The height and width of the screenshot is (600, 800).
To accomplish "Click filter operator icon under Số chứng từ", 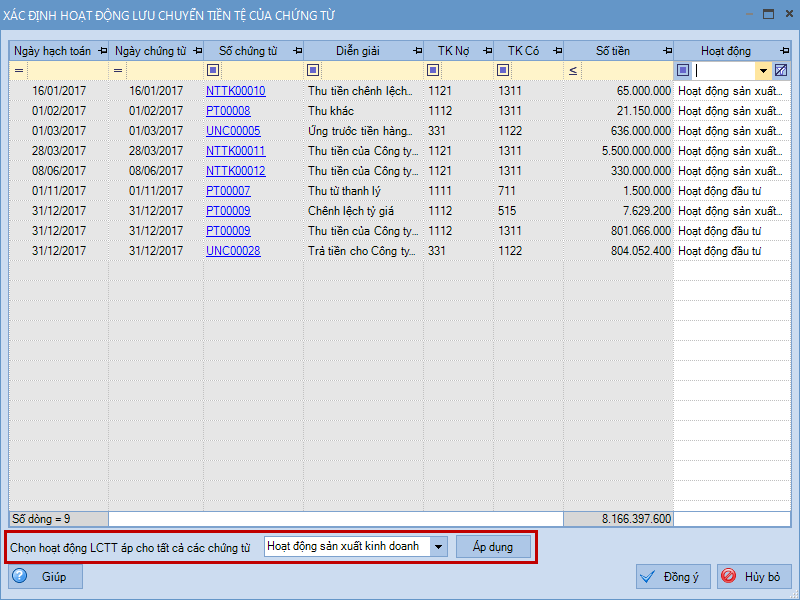I will coord(213,70).
